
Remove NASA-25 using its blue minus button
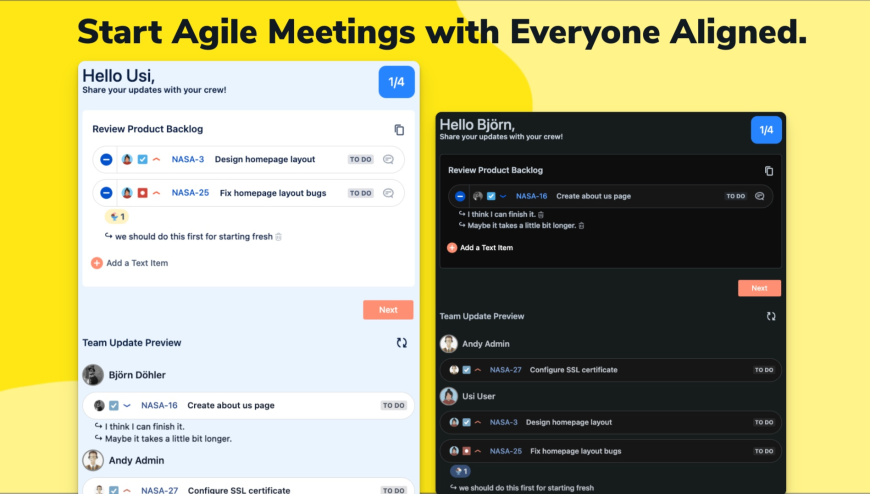pos(106,193)
